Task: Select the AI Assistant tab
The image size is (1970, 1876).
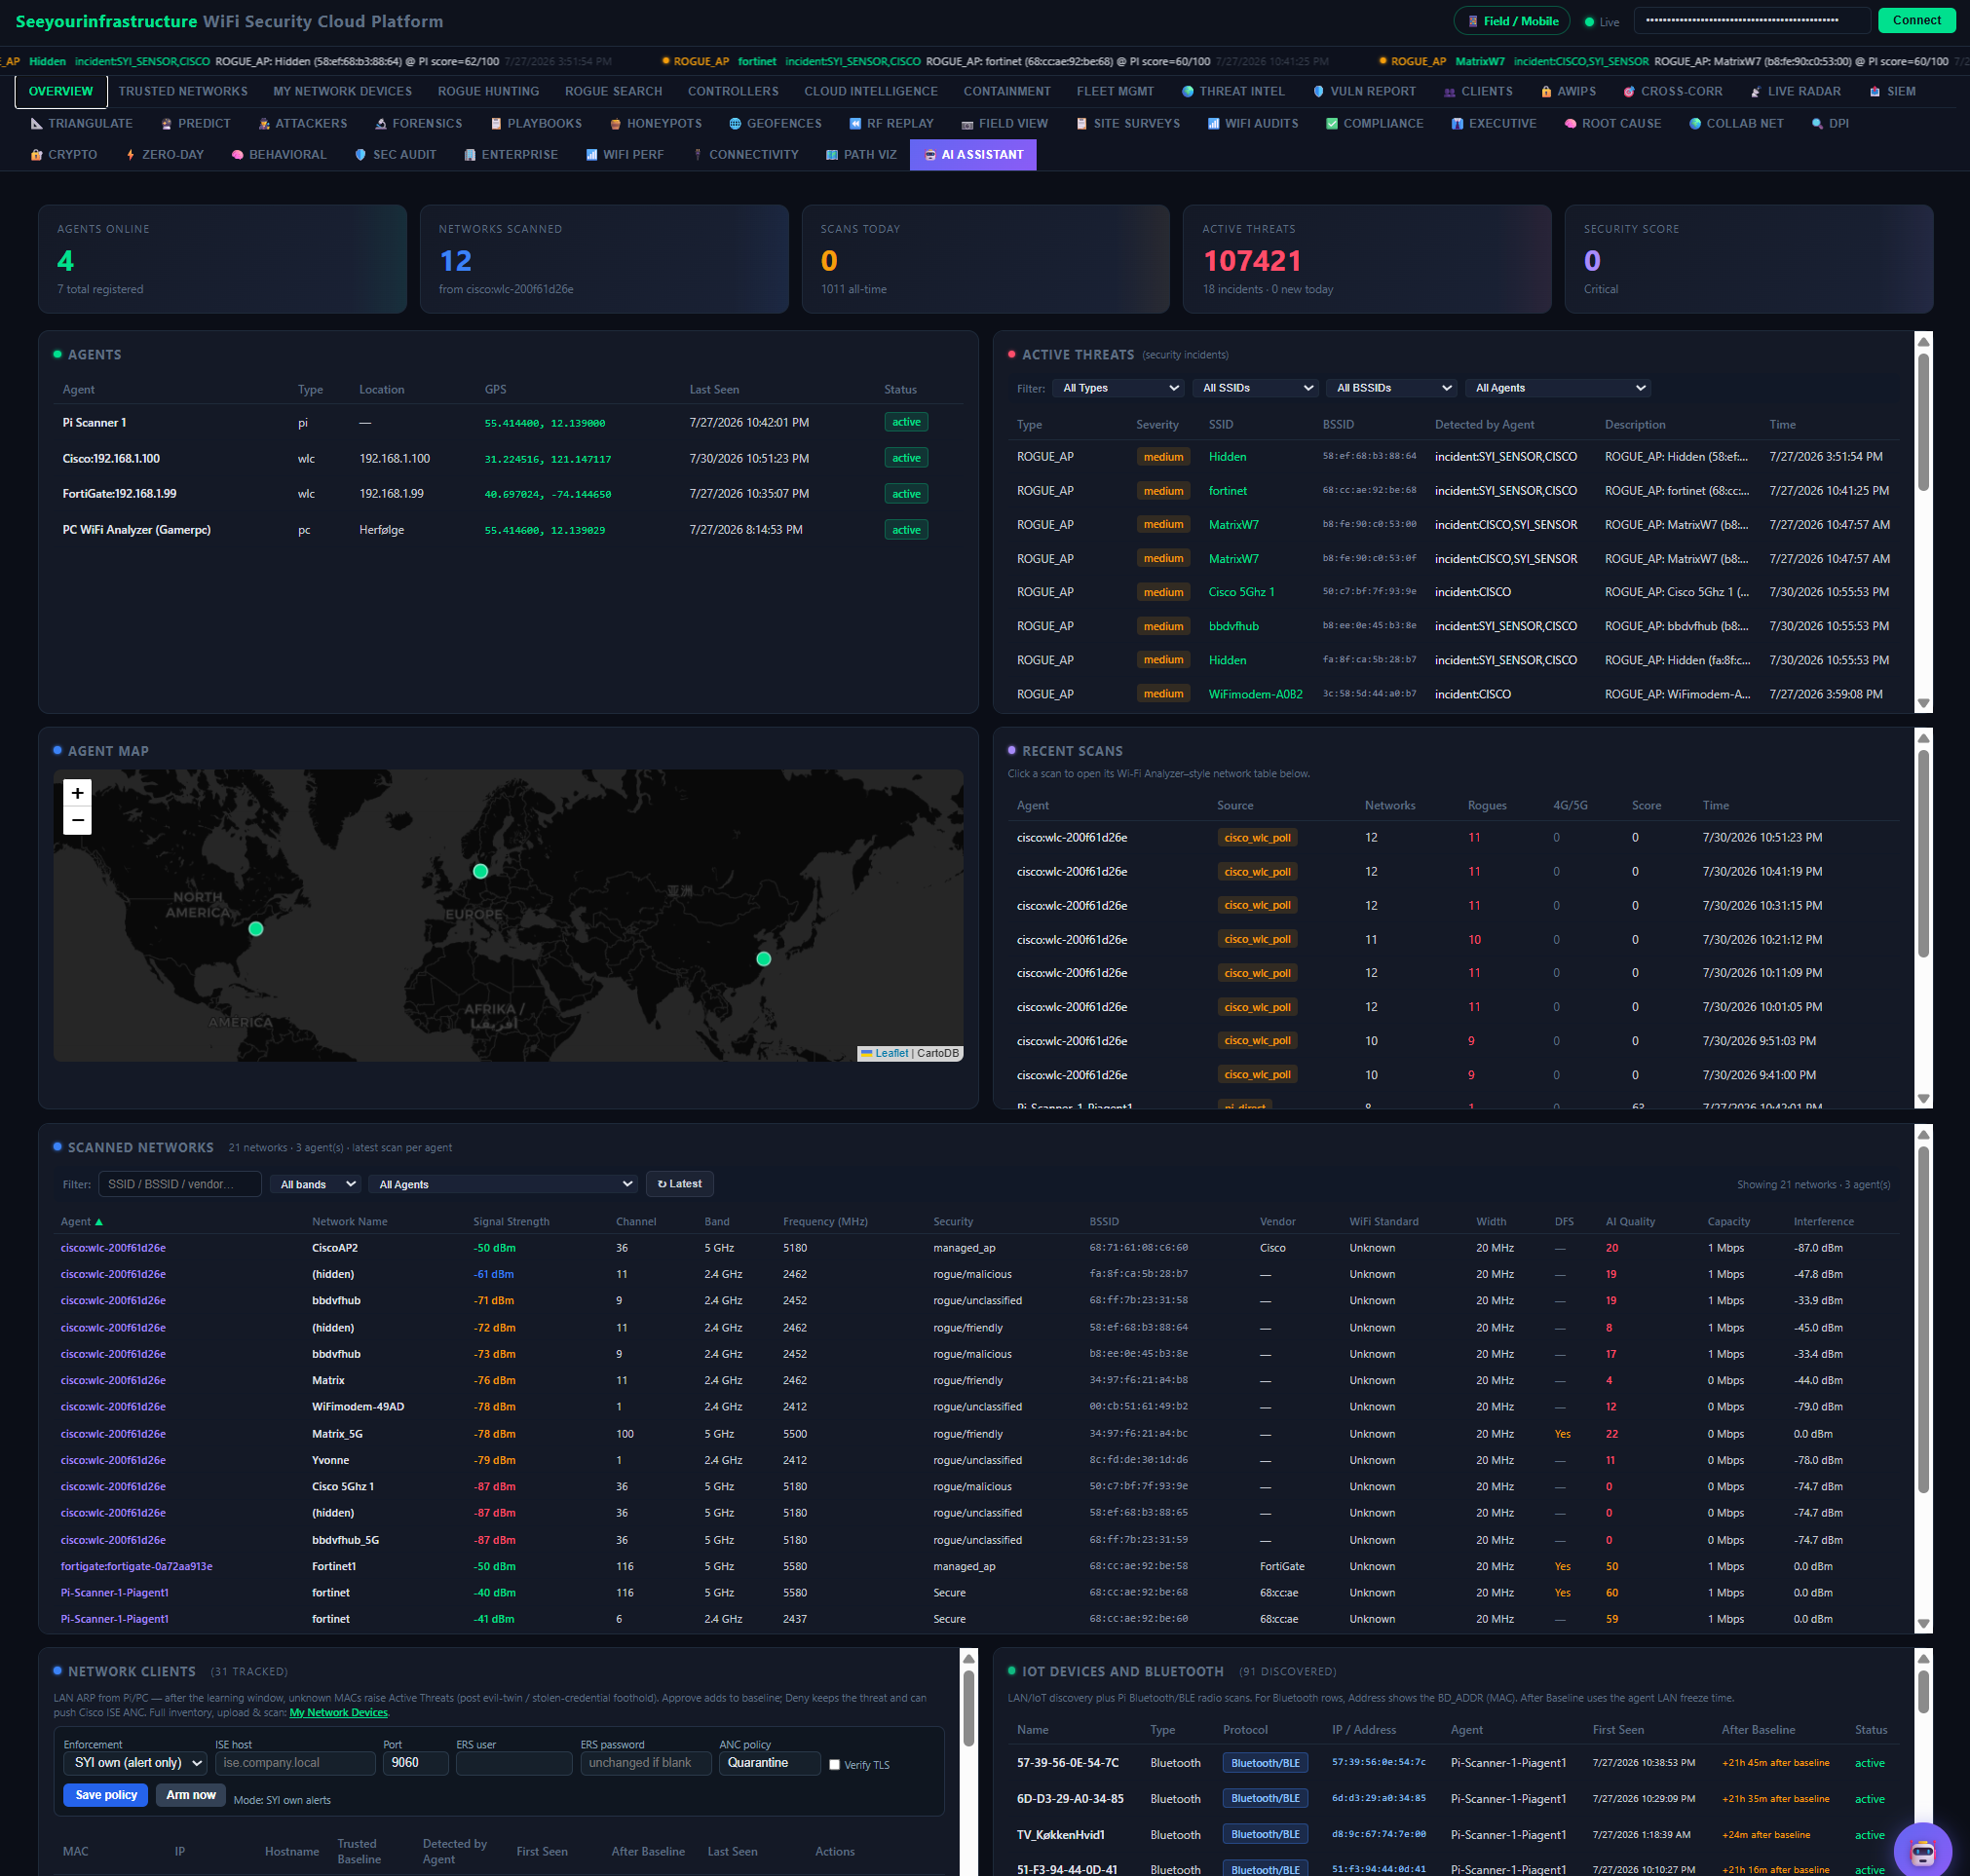Action: (x=973, y=154)
